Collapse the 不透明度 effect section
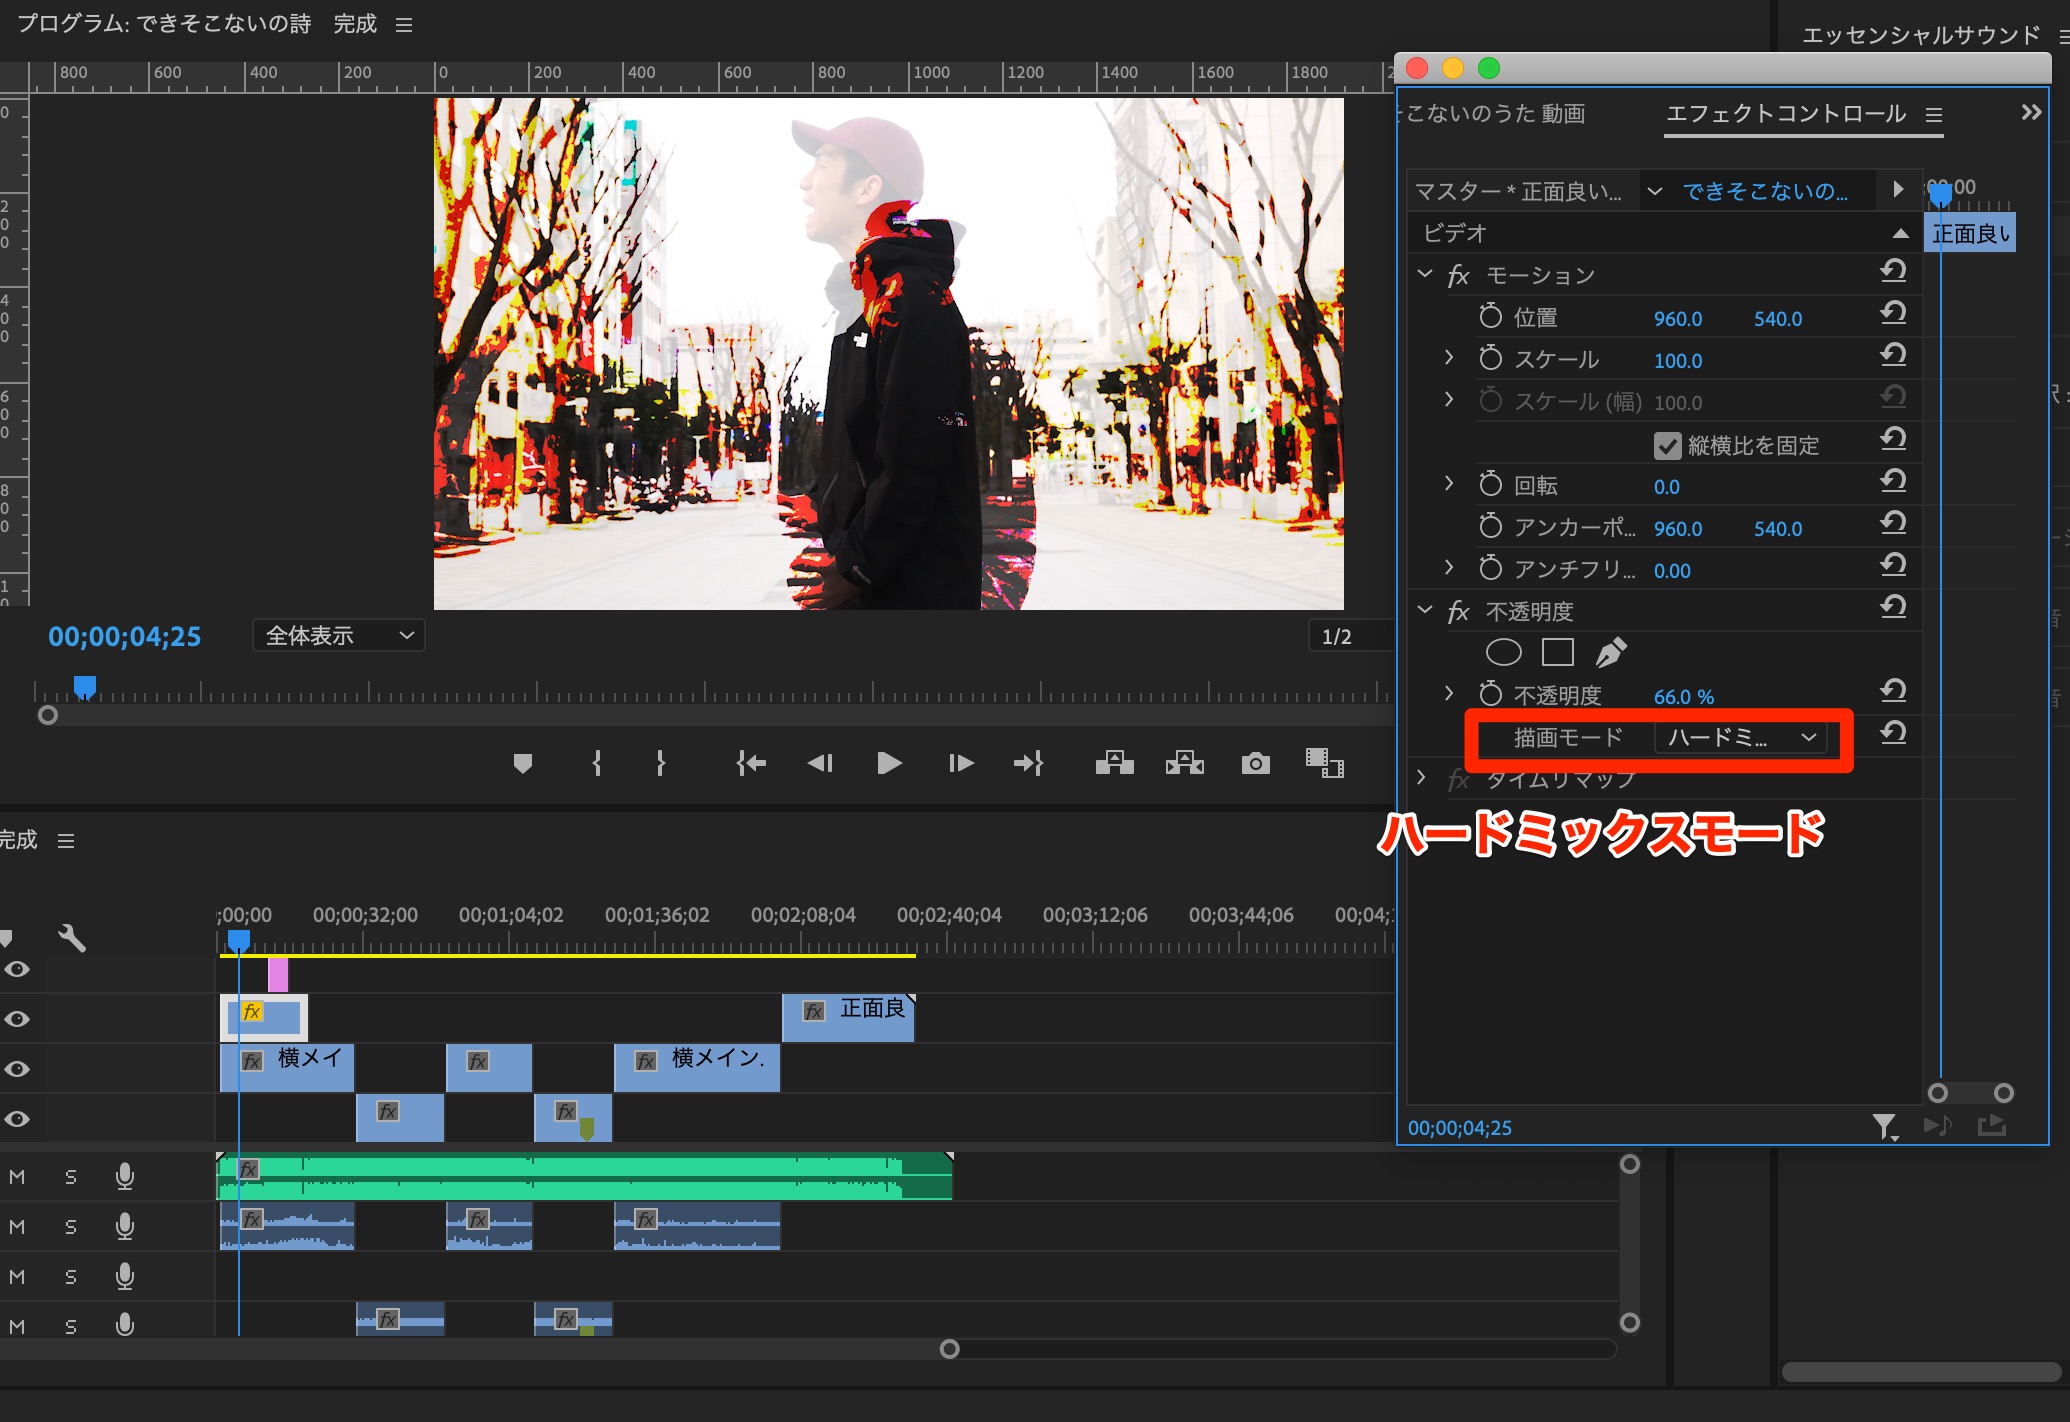The width and height of the screenshot is (2070, 1422). 1425,610
